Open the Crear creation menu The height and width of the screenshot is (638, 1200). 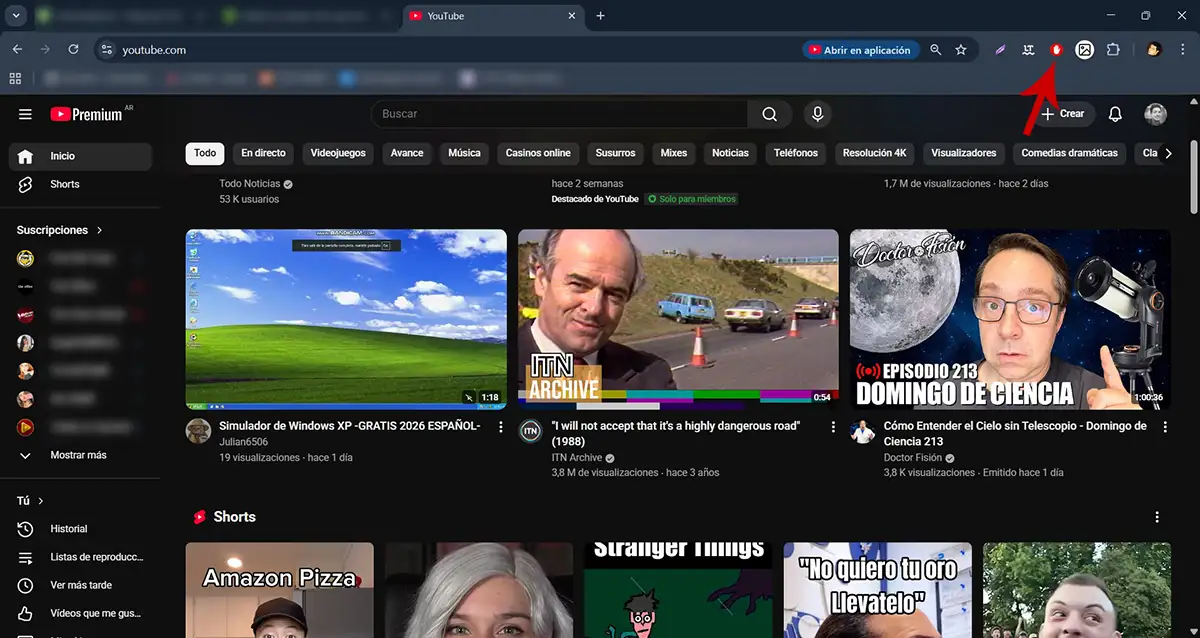point(1062,113)
